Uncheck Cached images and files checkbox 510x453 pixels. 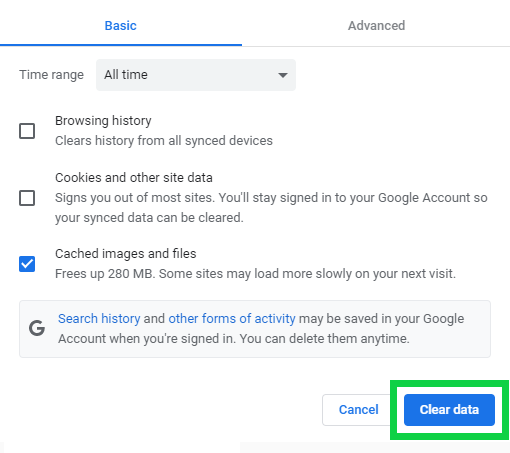[x=27, y=264]
